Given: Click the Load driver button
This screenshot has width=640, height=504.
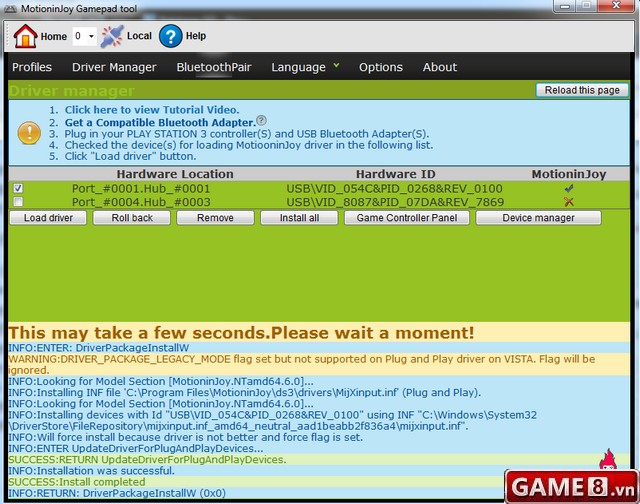Looking at the screenshot, I should point(48,218).
